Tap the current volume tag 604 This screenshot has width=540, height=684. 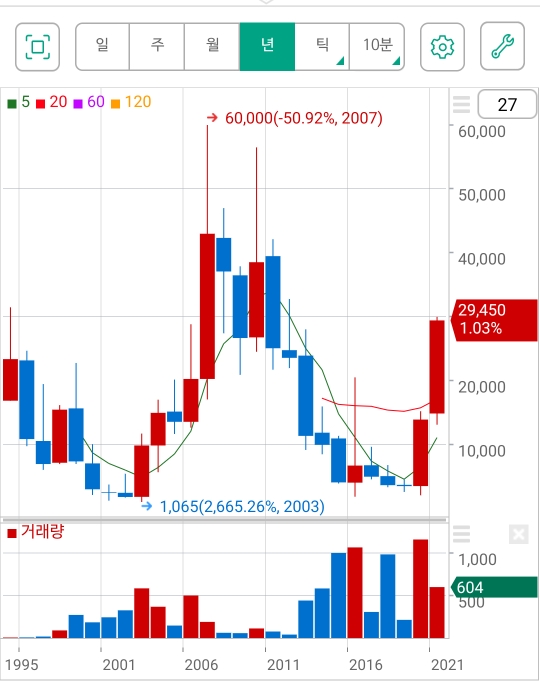pyautogui.click(x=494, y=587)
